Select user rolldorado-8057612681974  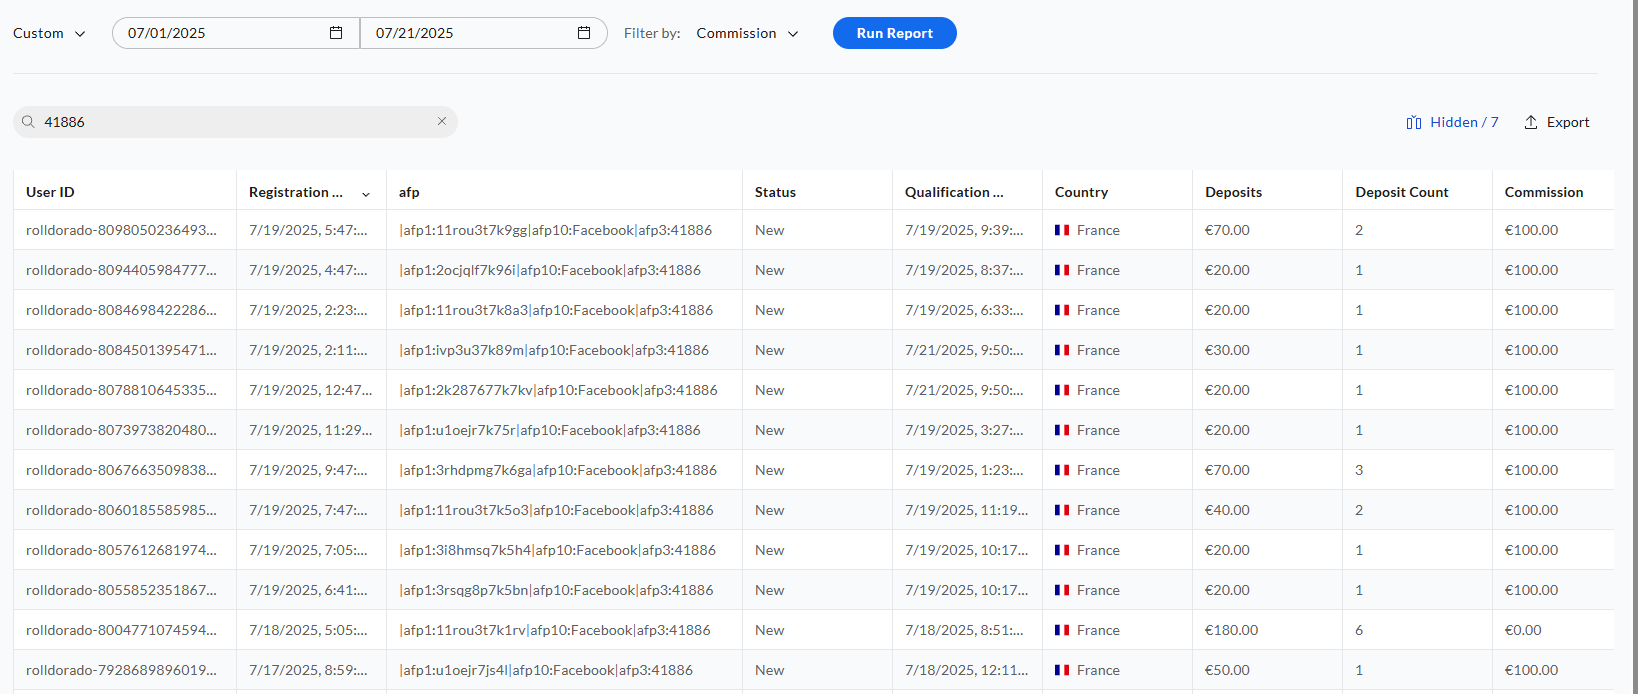(x=121, y=550)
